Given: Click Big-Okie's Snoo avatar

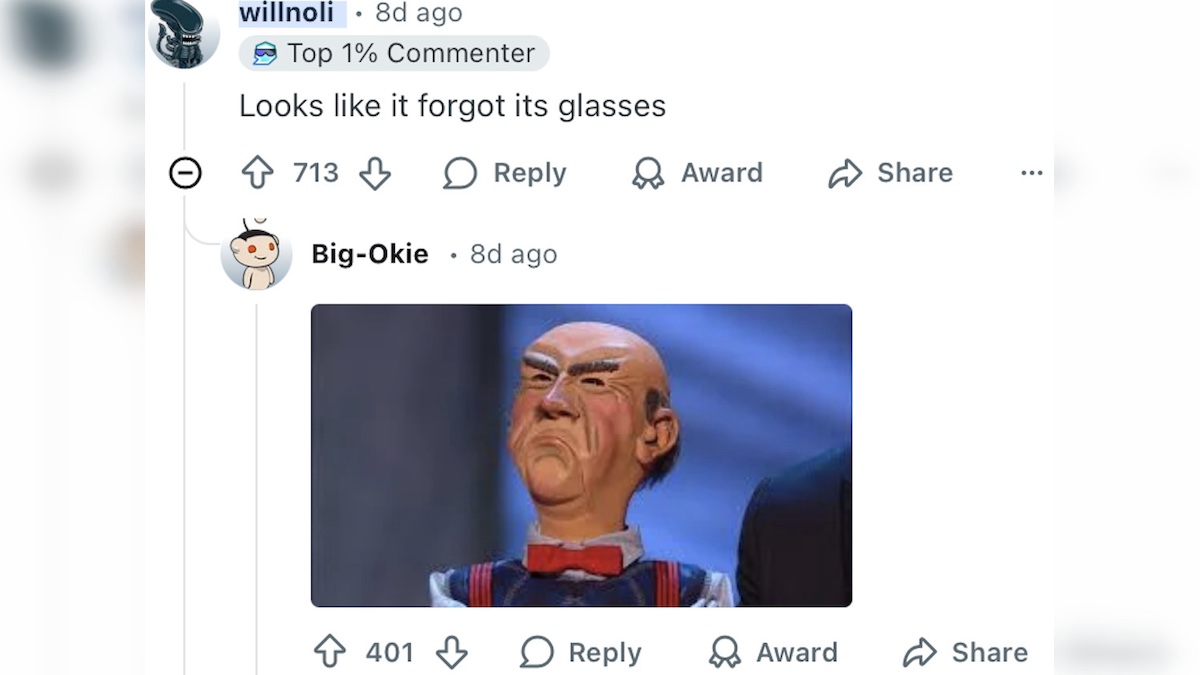Looking at the screenshot, I should pos(256,255).
